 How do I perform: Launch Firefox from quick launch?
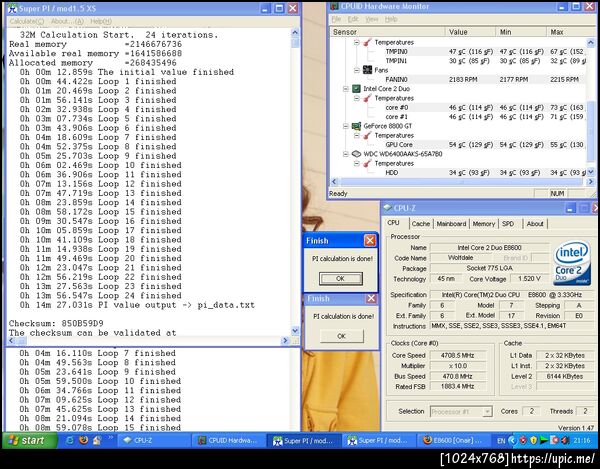click(x=84, y=440)
